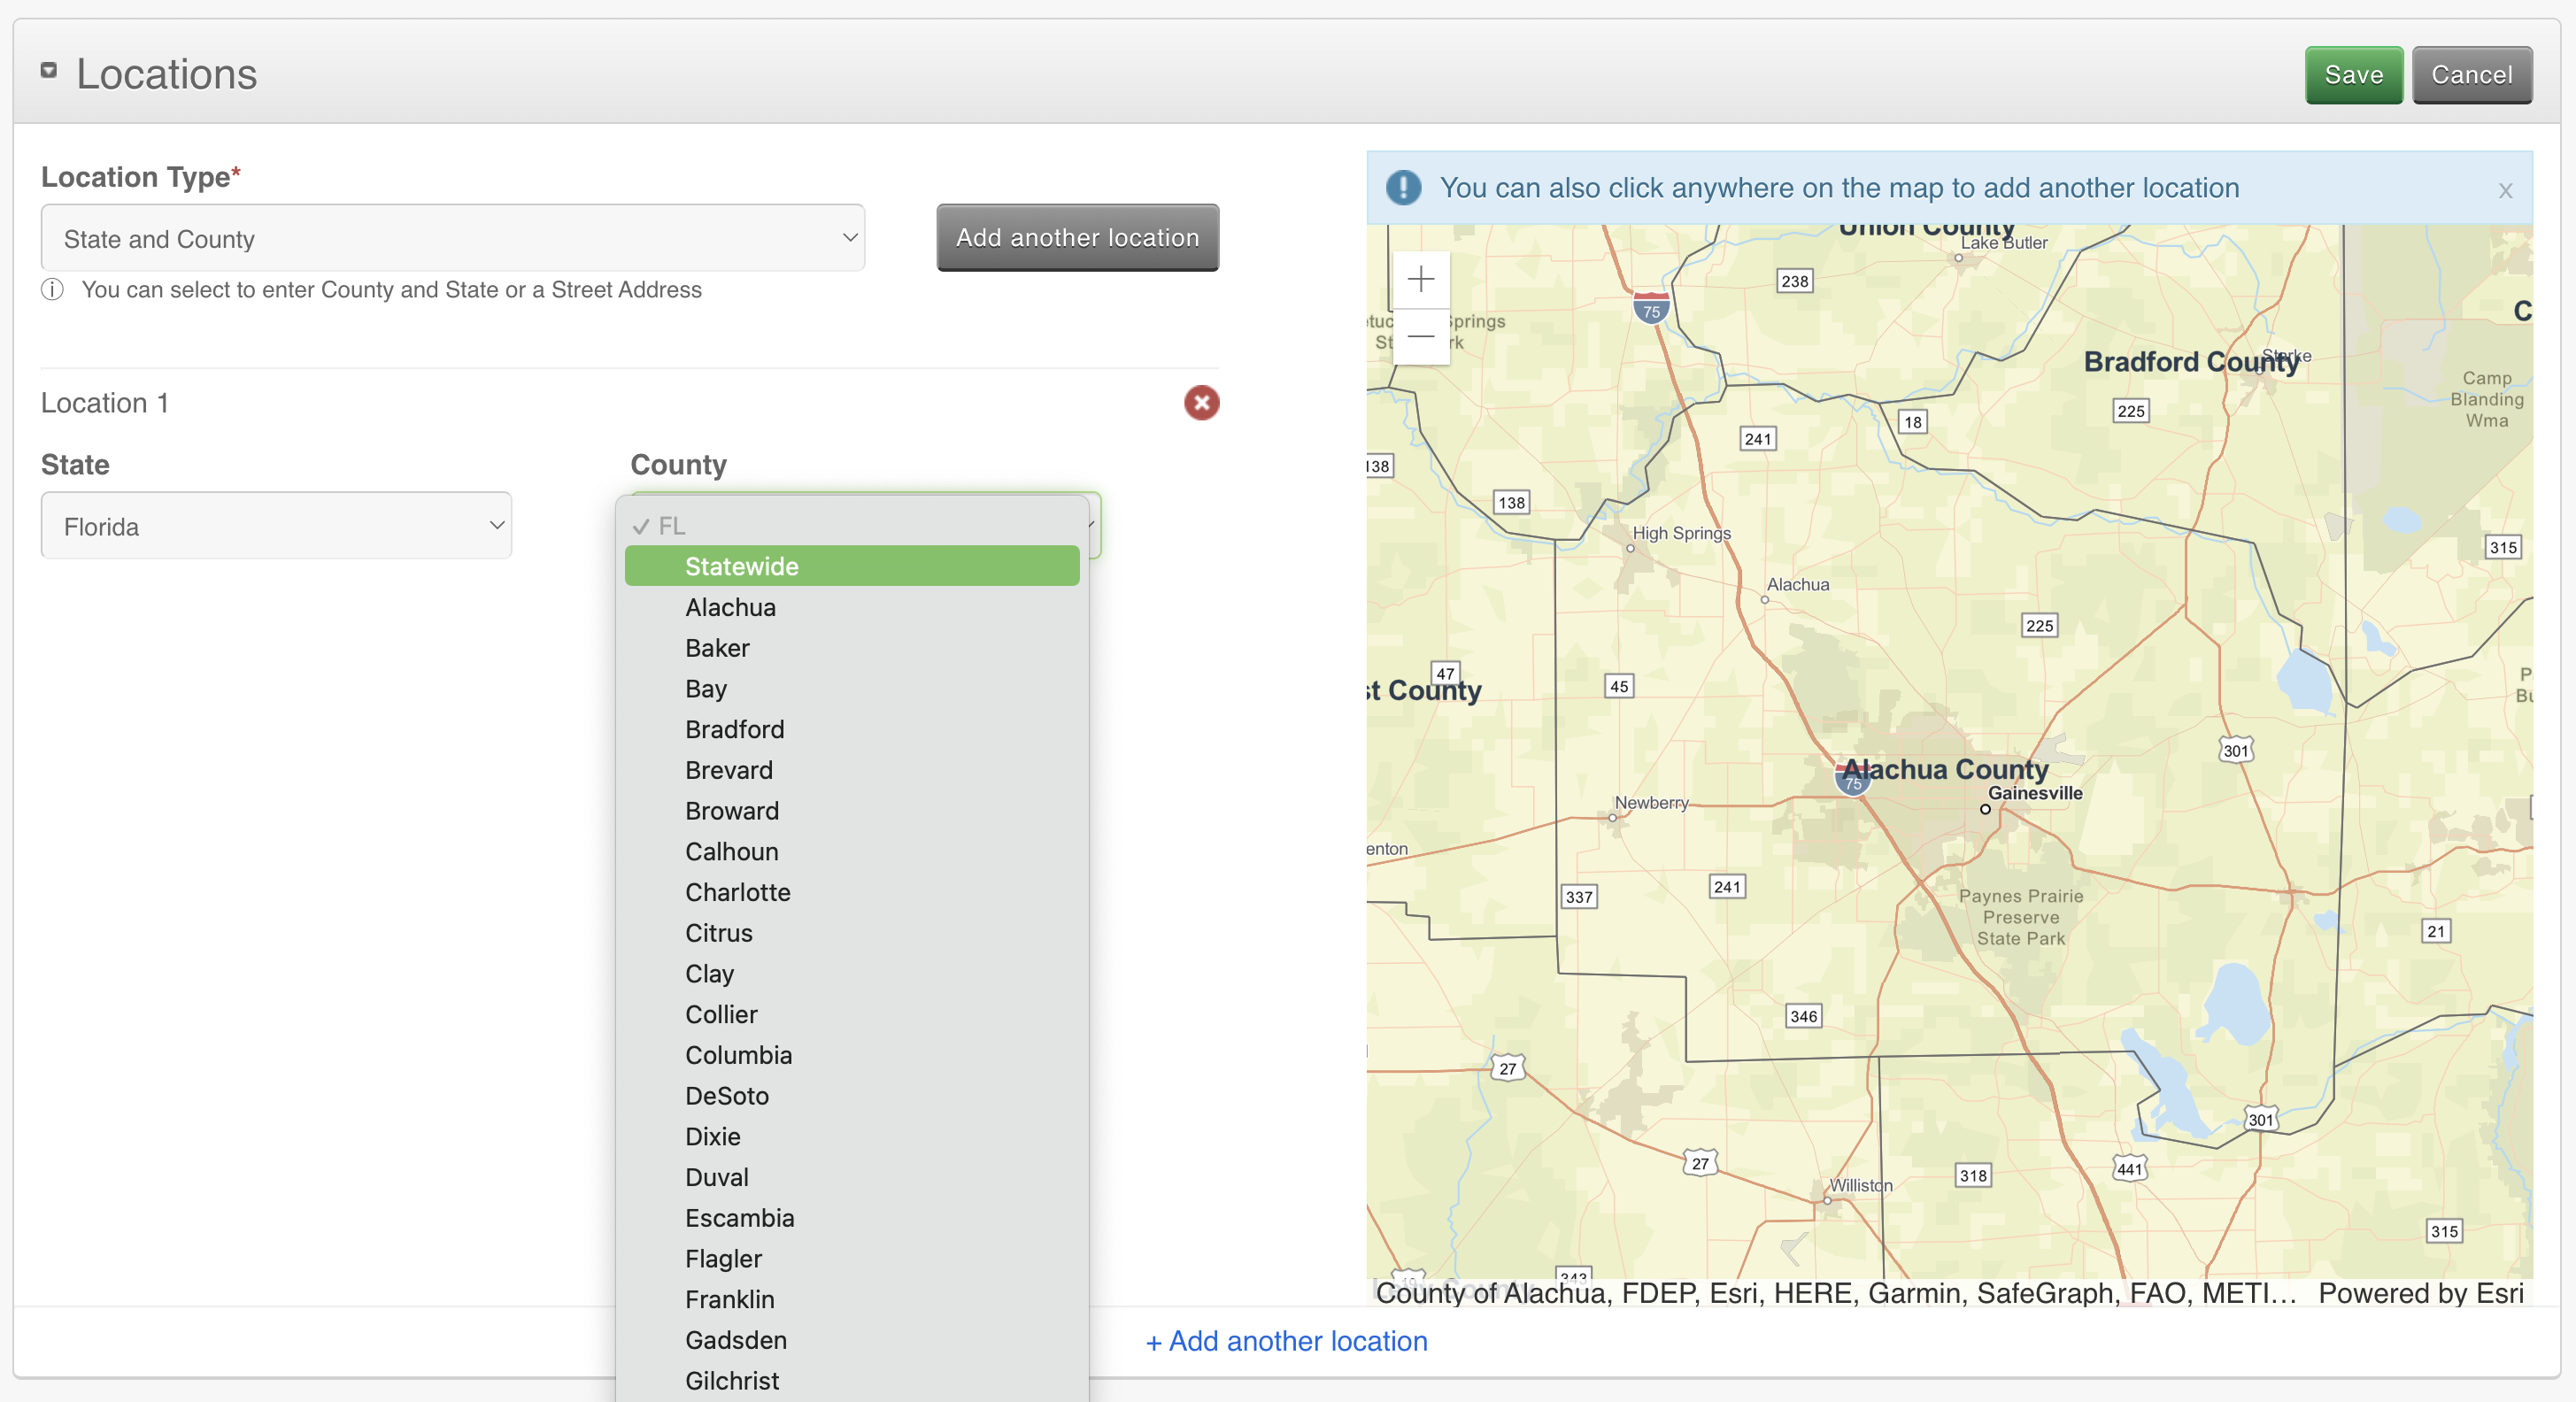The image size is (2576, 1402).
Task: Open the State dropdown showing Florida
Action: 276,526
